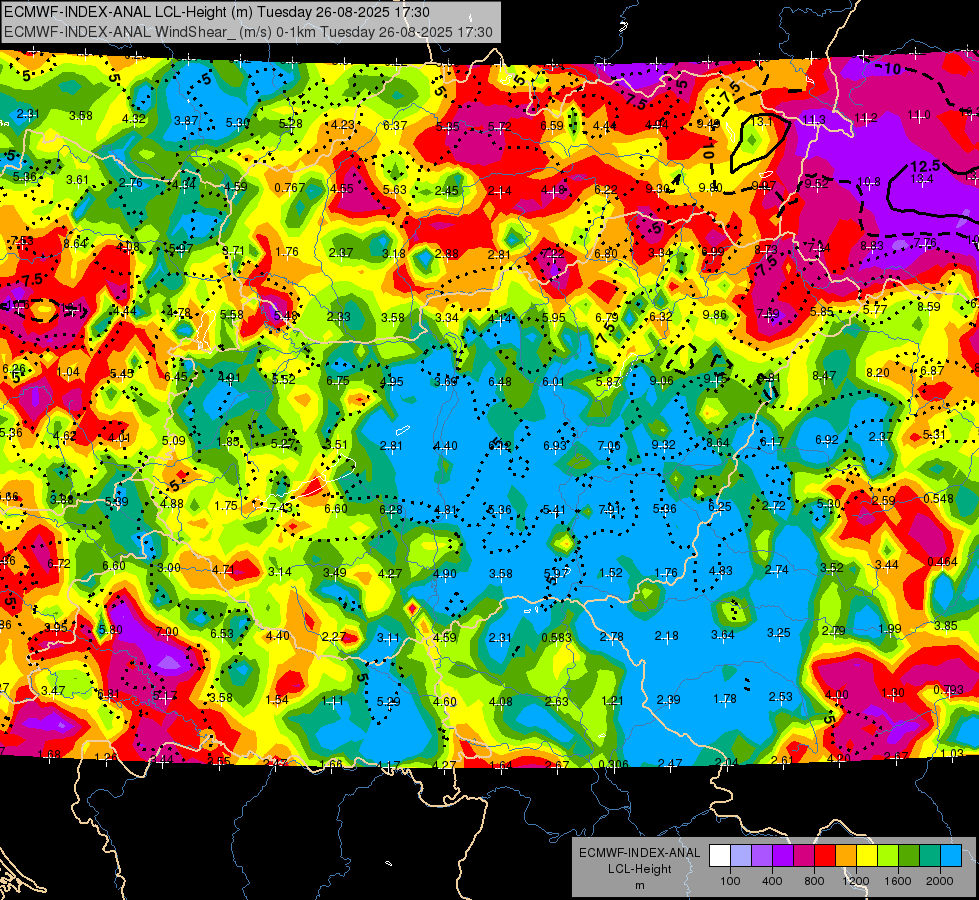Click the grid value 9.06
This screenshot has height=900, width=979.
tap(661, 380)
